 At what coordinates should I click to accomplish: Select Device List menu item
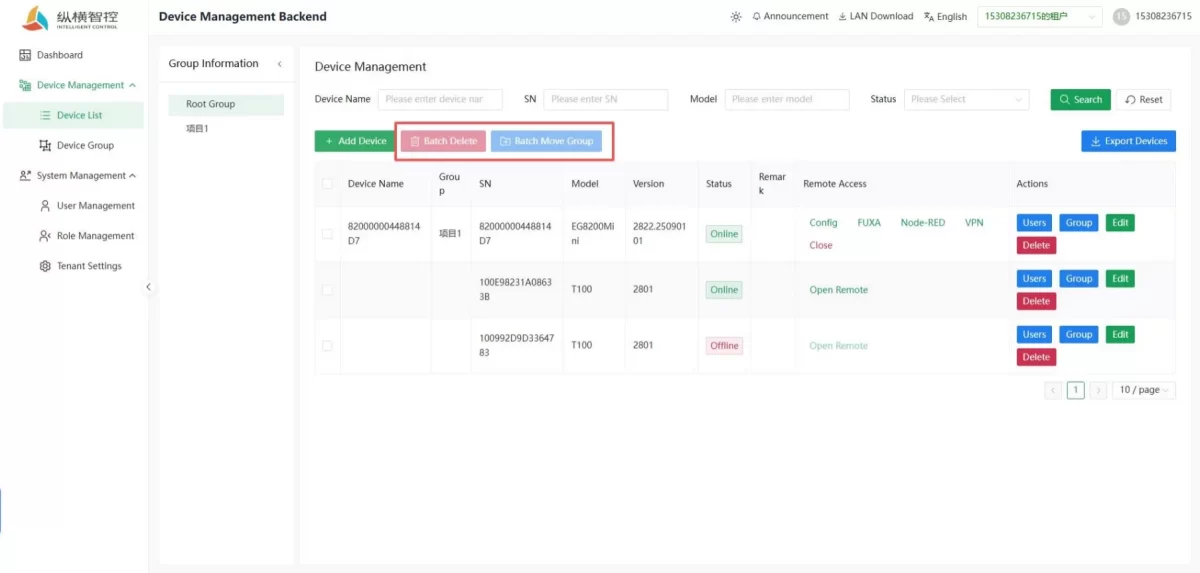[74, 115]
